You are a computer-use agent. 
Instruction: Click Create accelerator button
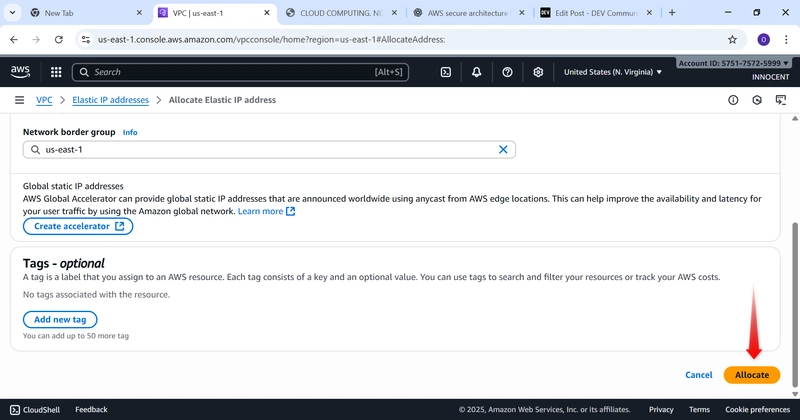[78, 226]
